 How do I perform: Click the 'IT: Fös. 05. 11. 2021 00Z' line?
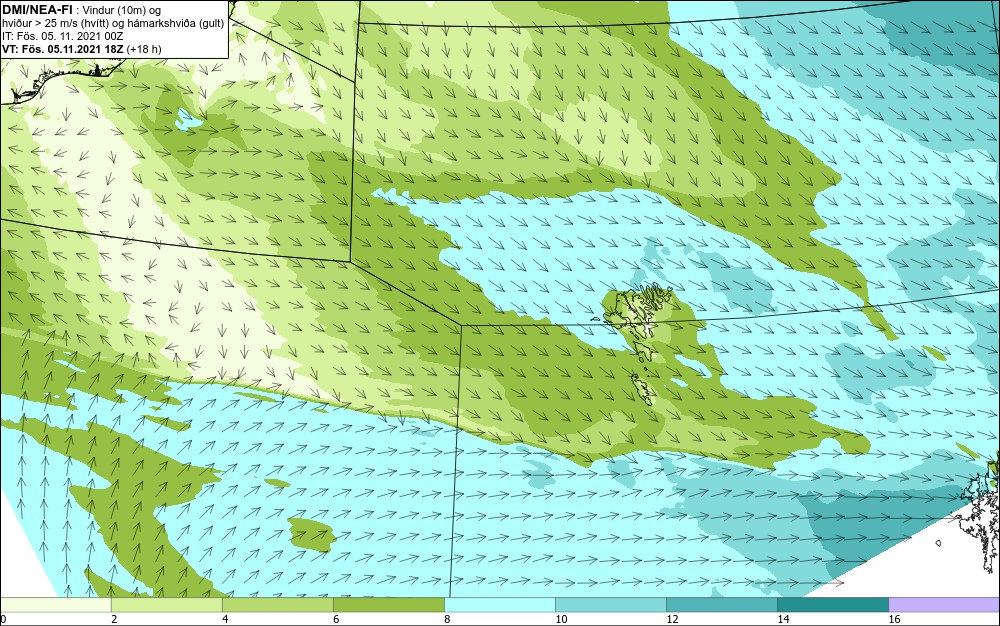click(62, 36)
